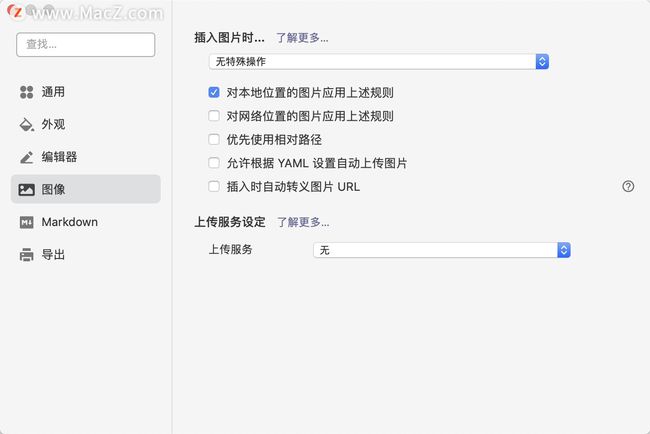
Task: Click the General (通用) grid icon
Action: pos(27,92)
